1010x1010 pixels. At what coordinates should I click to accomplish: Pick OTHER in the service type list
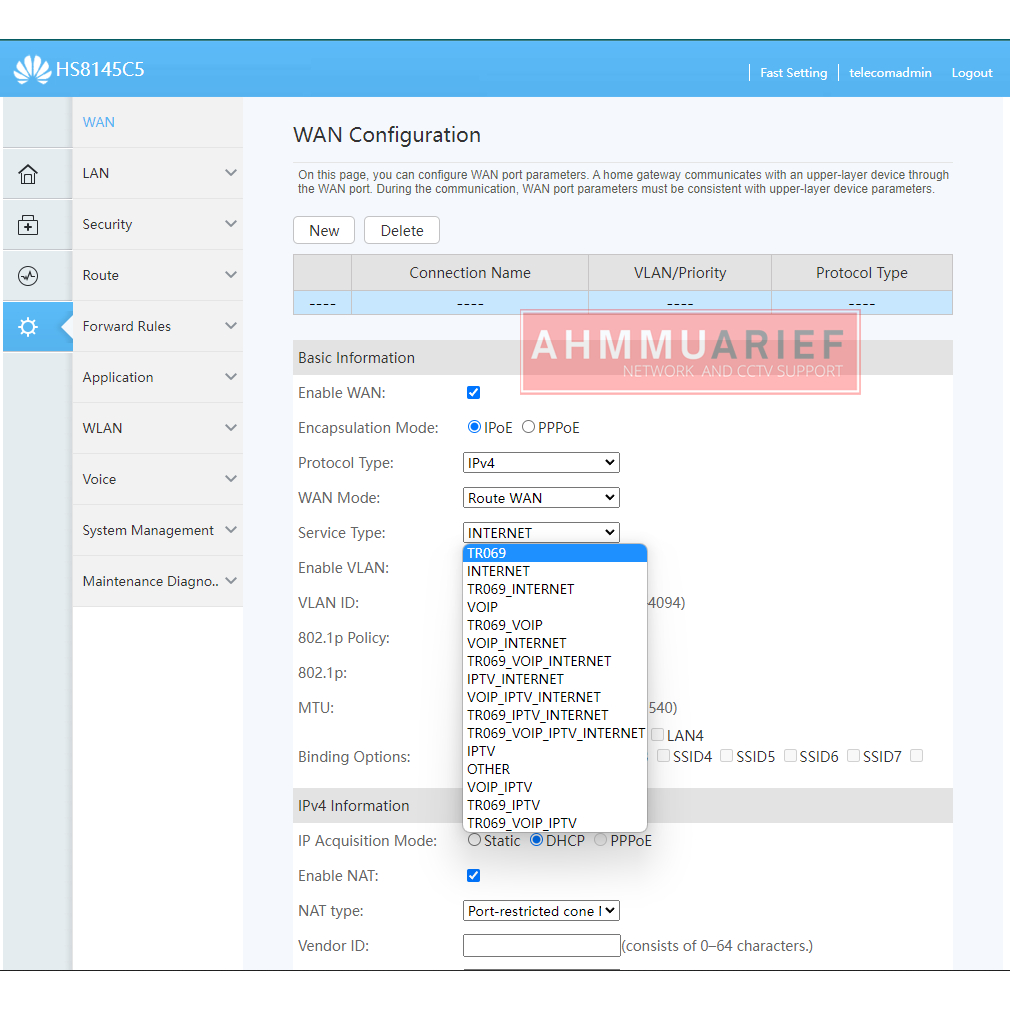pyautogui.click(x=488, y=769)
